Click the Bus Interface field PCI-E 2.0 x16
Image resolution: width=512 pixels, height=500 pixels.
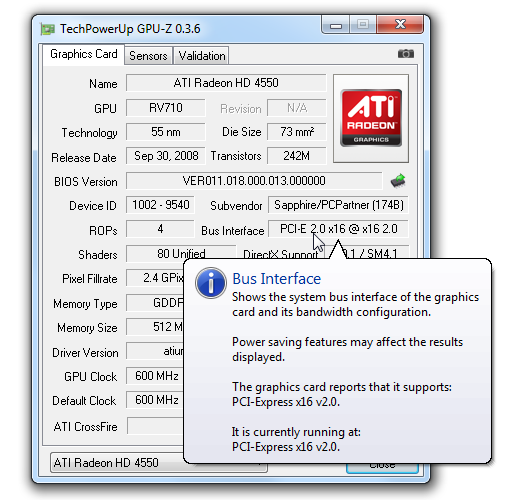coord(338,229)
